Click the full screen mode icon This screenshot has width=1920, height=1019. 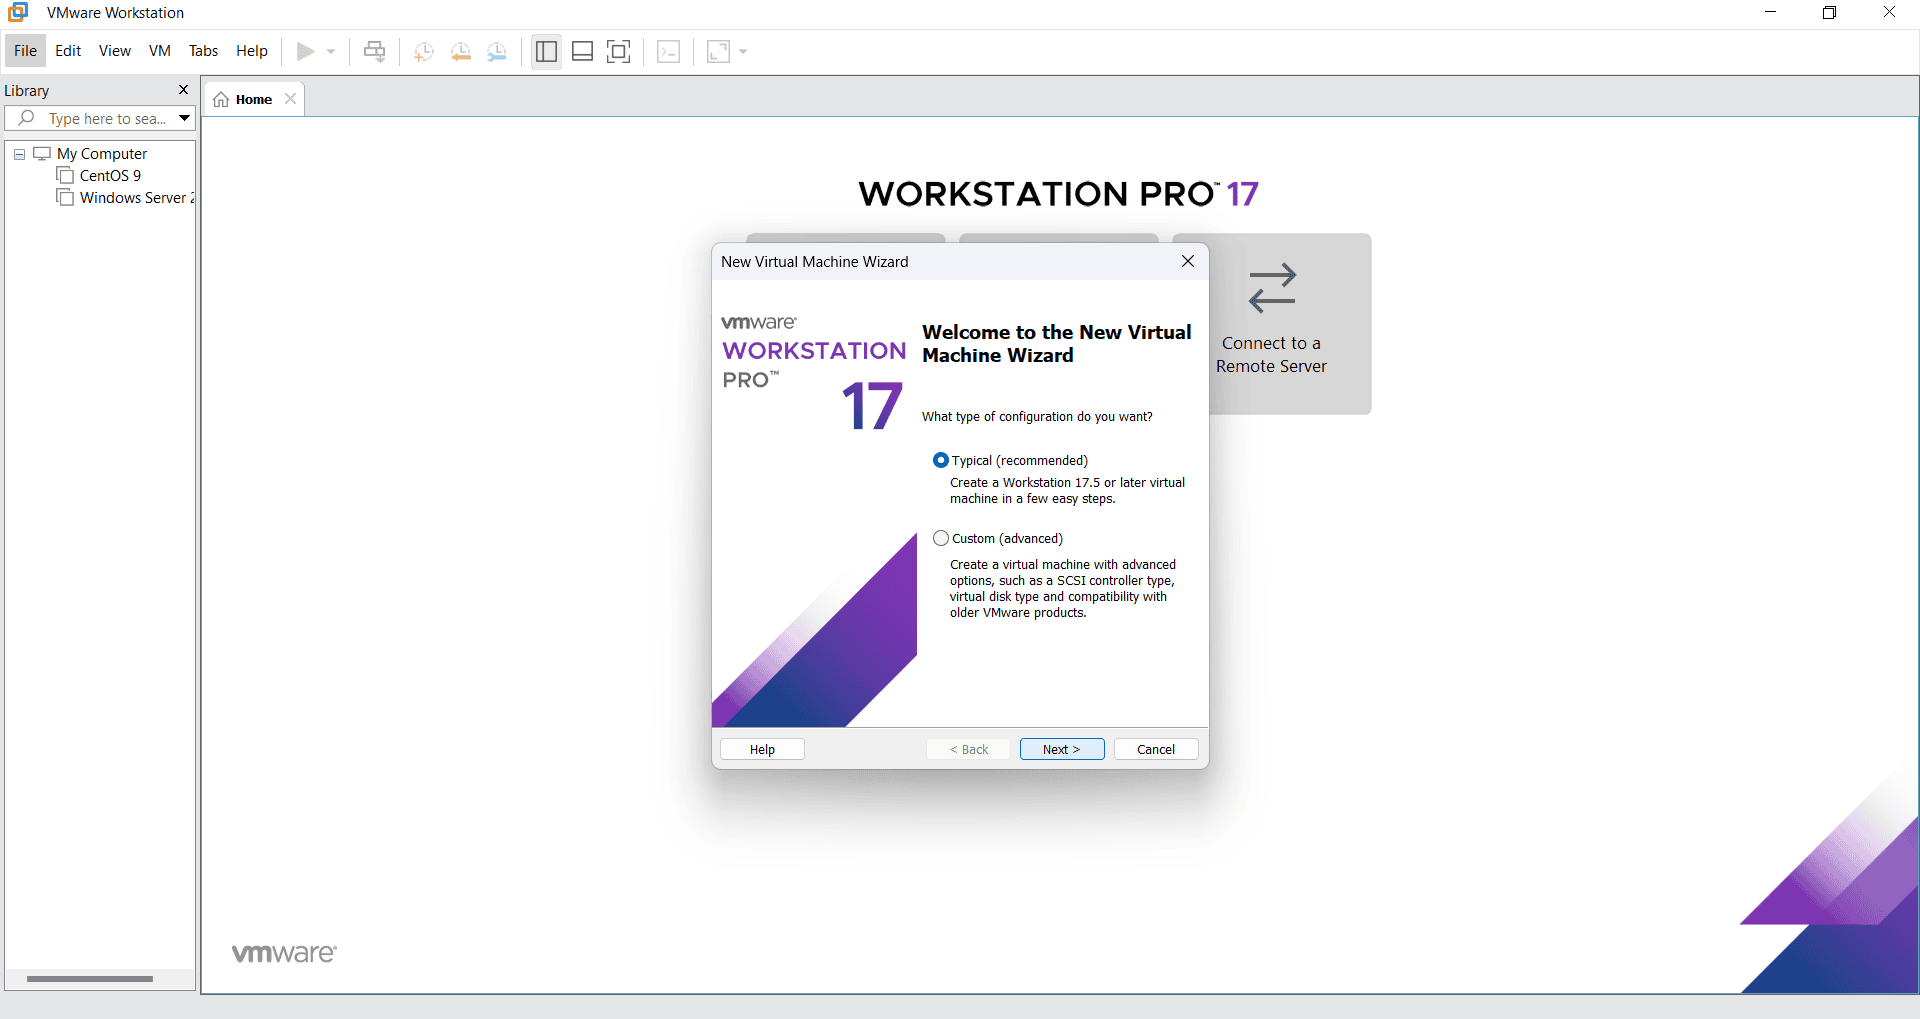tap(619, 51)
